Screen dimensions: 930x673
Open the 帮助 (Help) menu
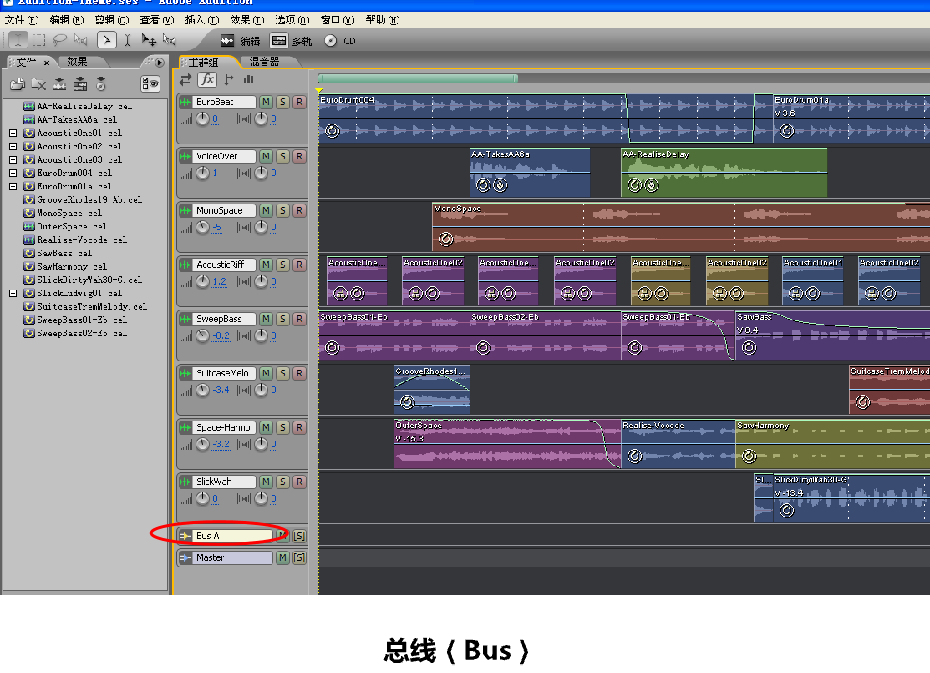tap(382, 20)
